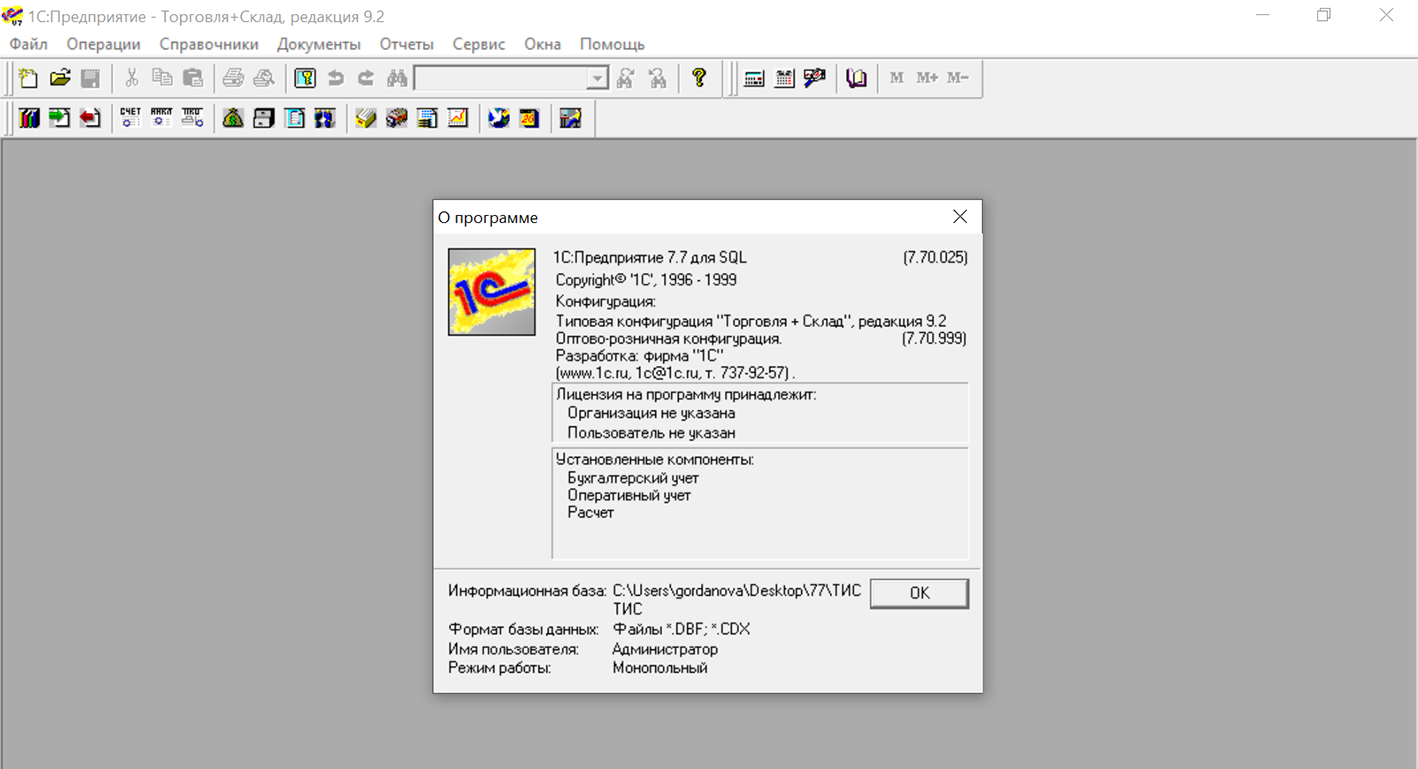This screenshot has height=769, width=1418.
Task: Open the Отчеты menu
Action: (406, 44)
